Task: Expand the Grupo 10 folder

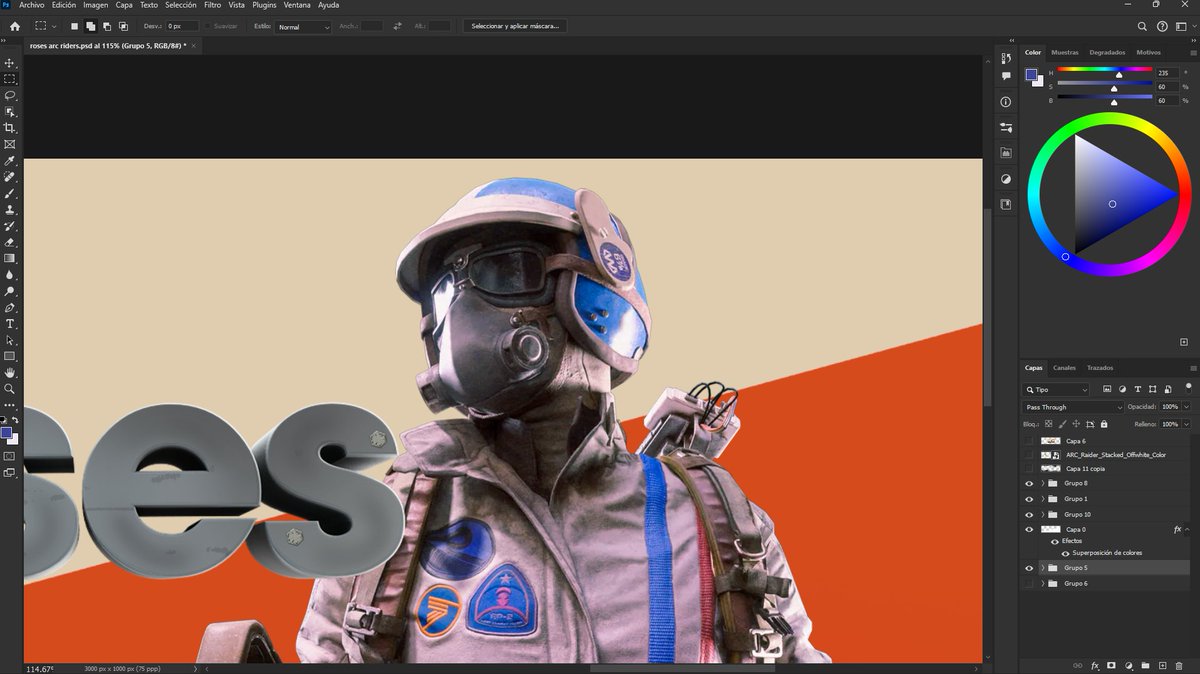Action: point(1042,514)
